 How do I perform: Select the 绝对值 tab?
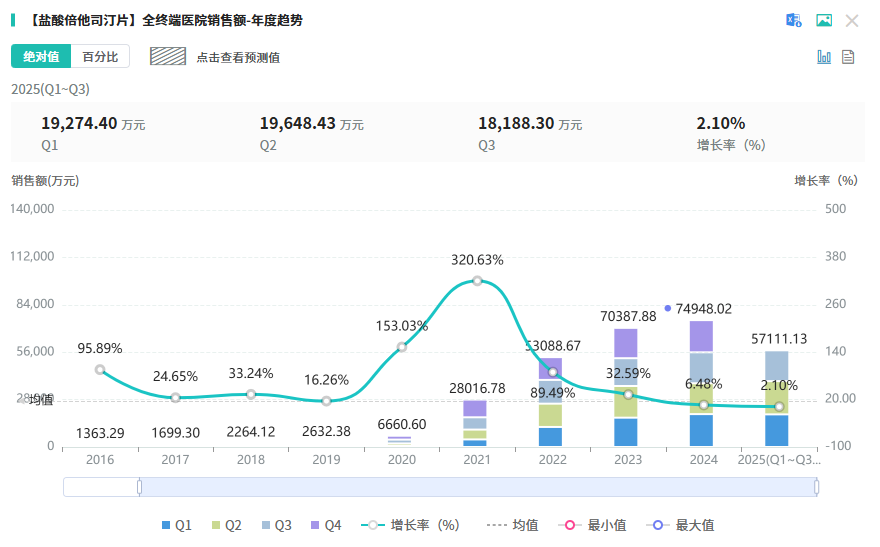pos(41,57)
